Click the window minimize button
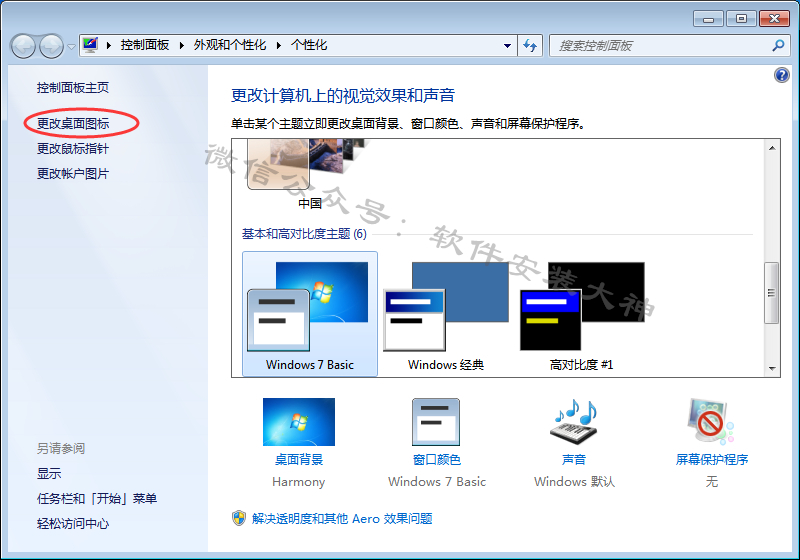800x560 pixels. (x=708, y=19)
